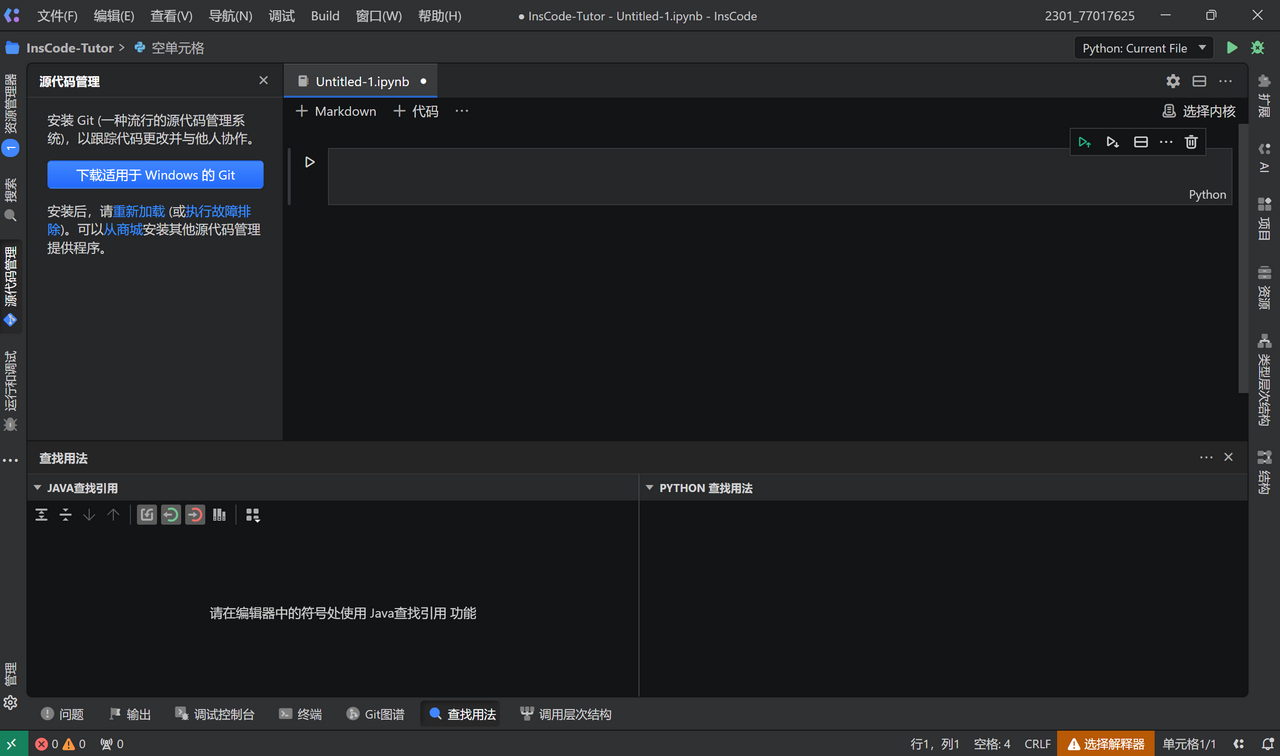The height and width of the screenshot is (756, 1280).
Task: Open notebook settings gear icon
Action: click(1173, 81)
